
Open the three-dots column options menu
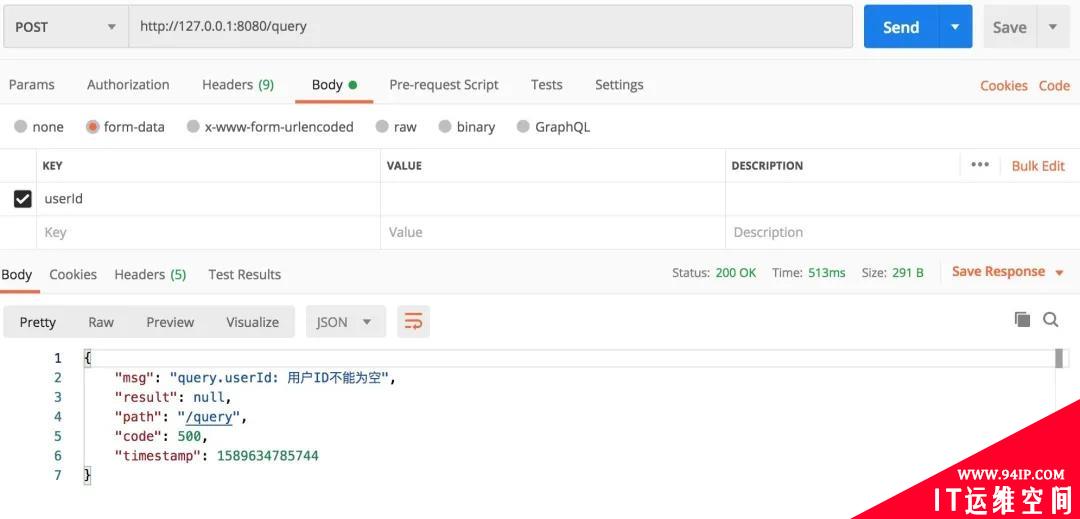(x=979, y=165)
